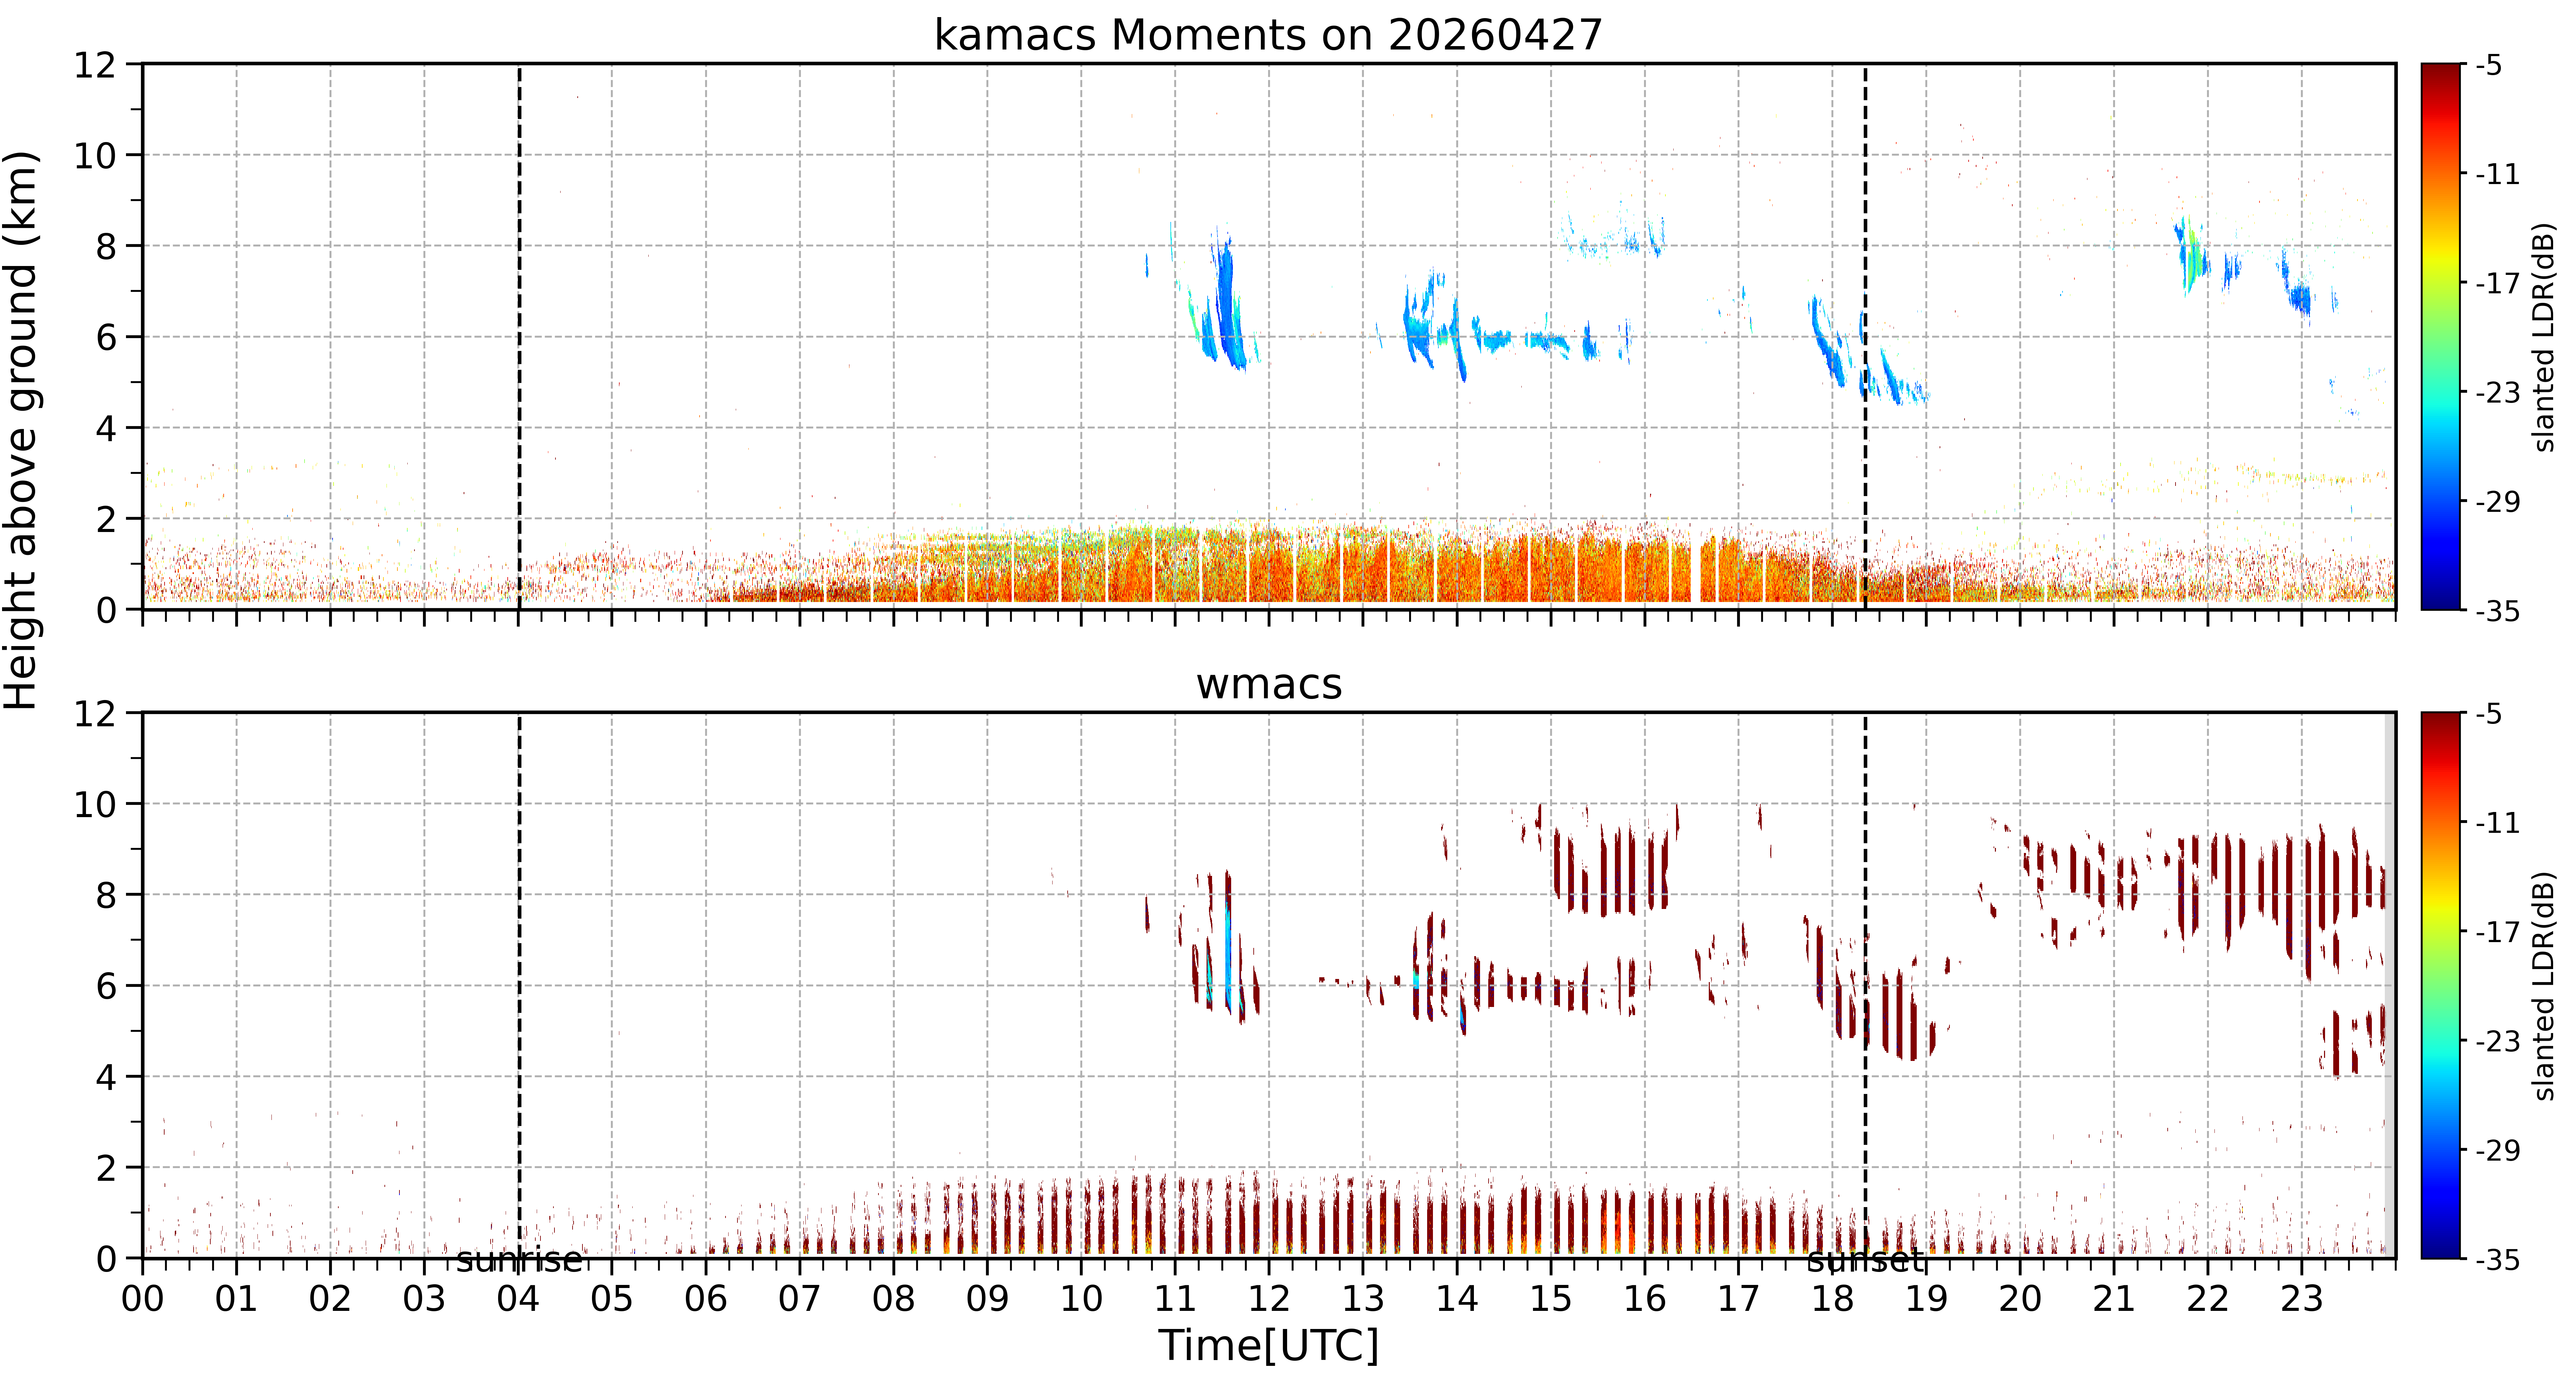Click the 'Time[UTC]' axis label

[1268, 1345]
